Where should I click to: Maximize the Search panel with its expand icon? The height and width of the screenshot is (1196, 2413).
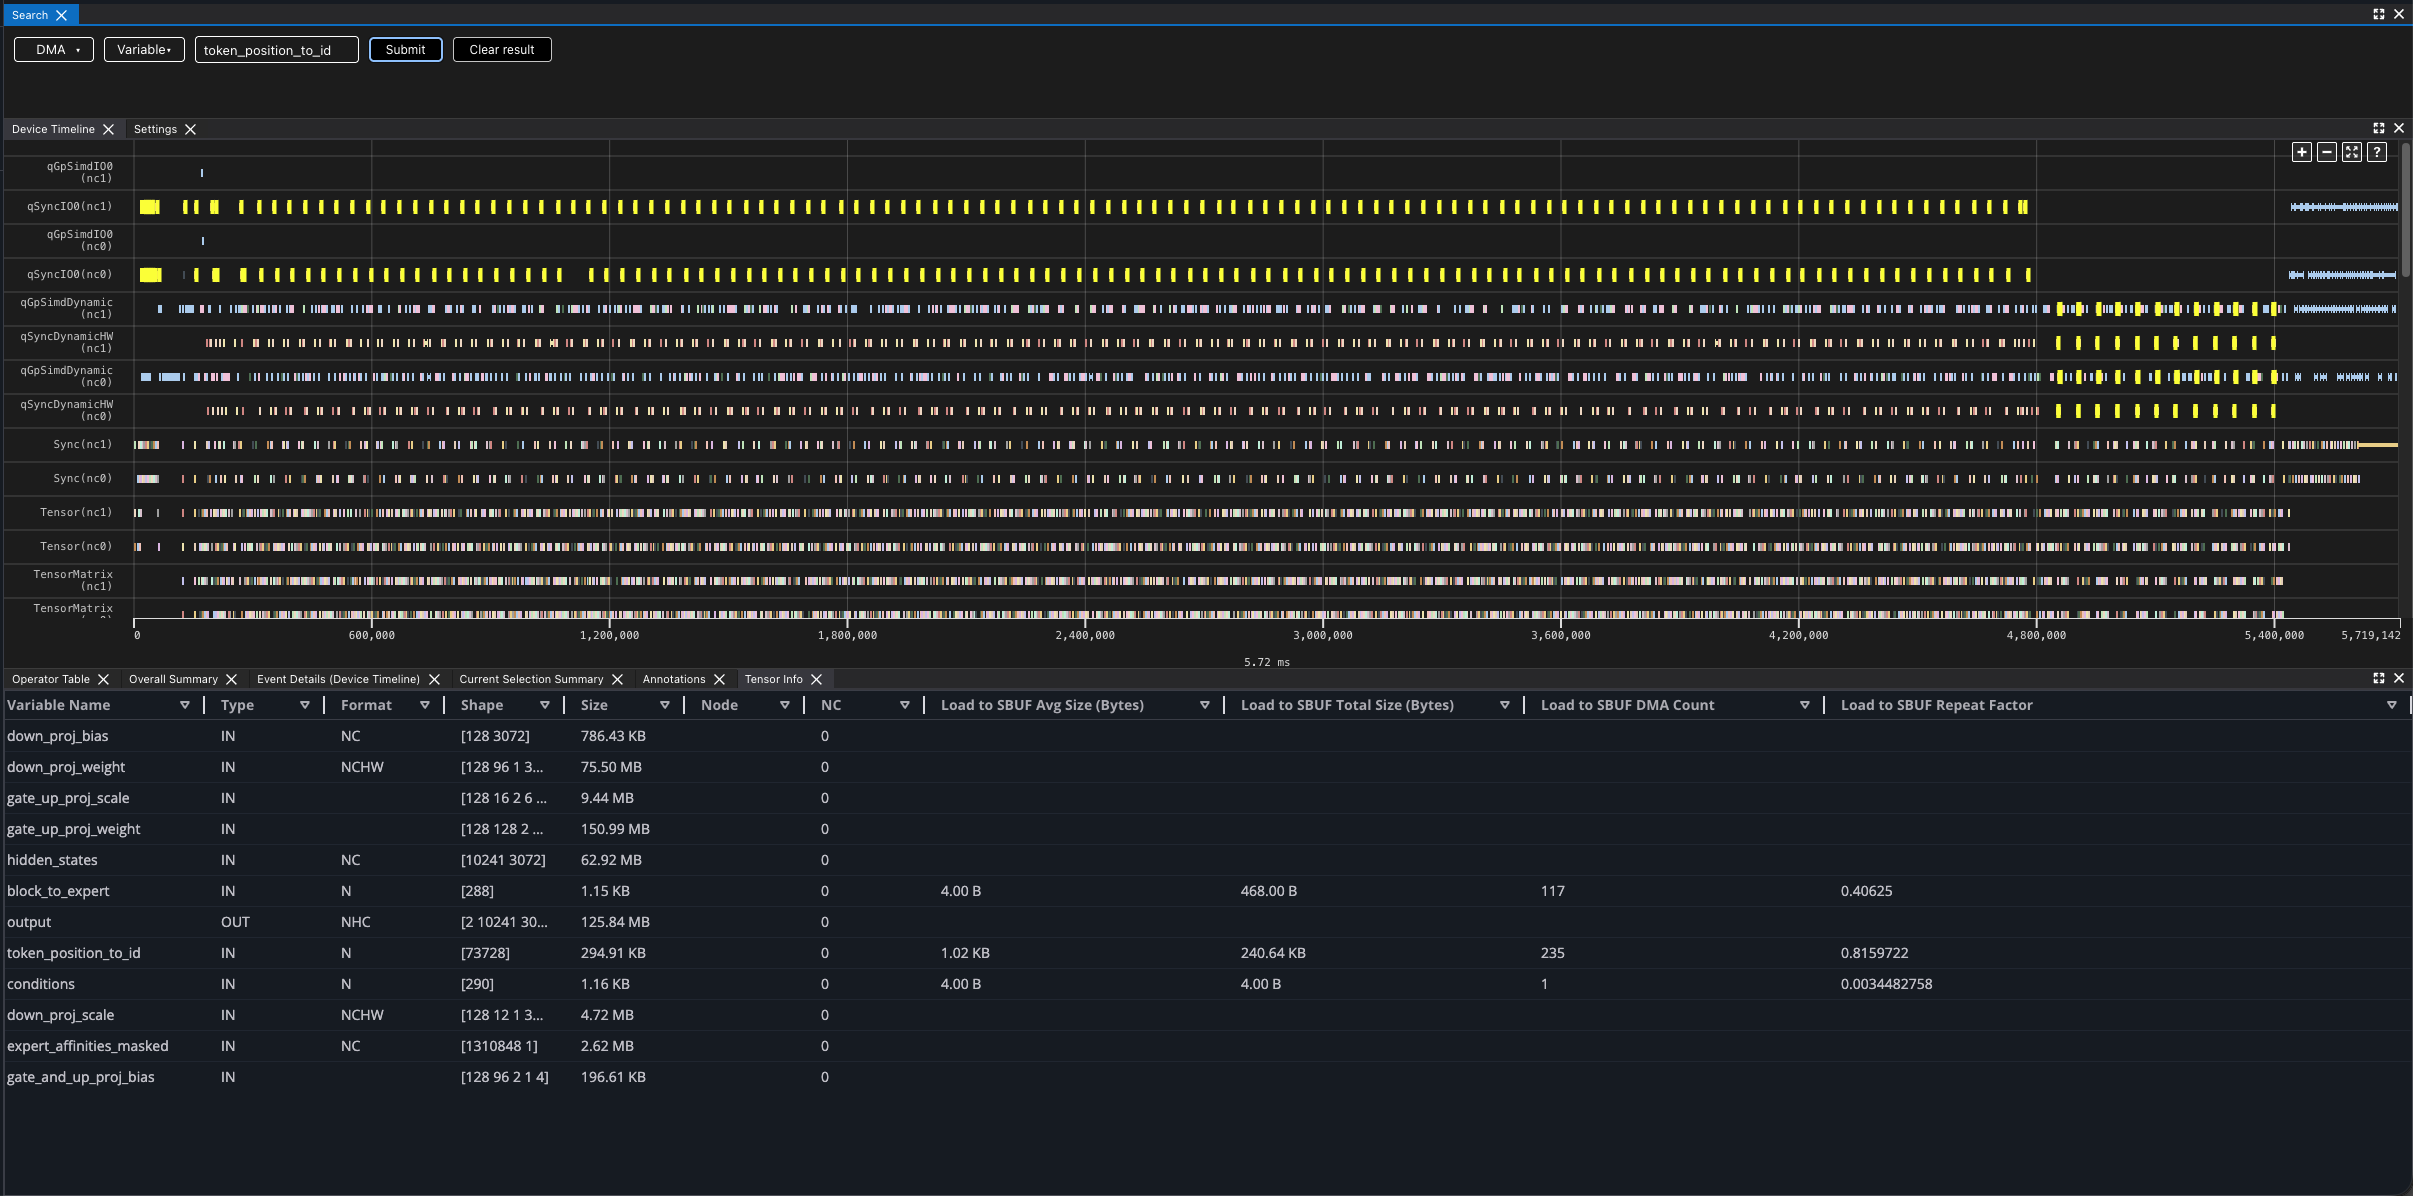(x=2379, y=14)
